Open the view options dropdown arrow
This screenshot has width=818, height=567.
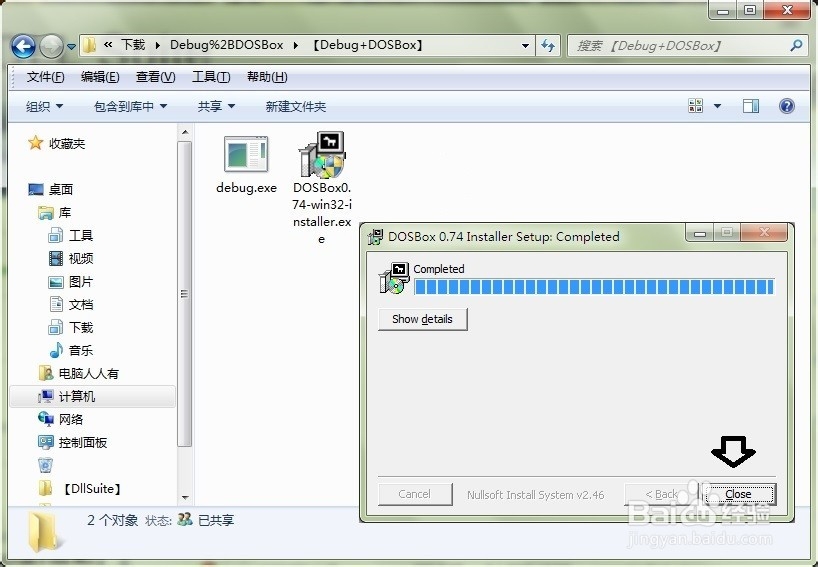click(x=717, y=106)
